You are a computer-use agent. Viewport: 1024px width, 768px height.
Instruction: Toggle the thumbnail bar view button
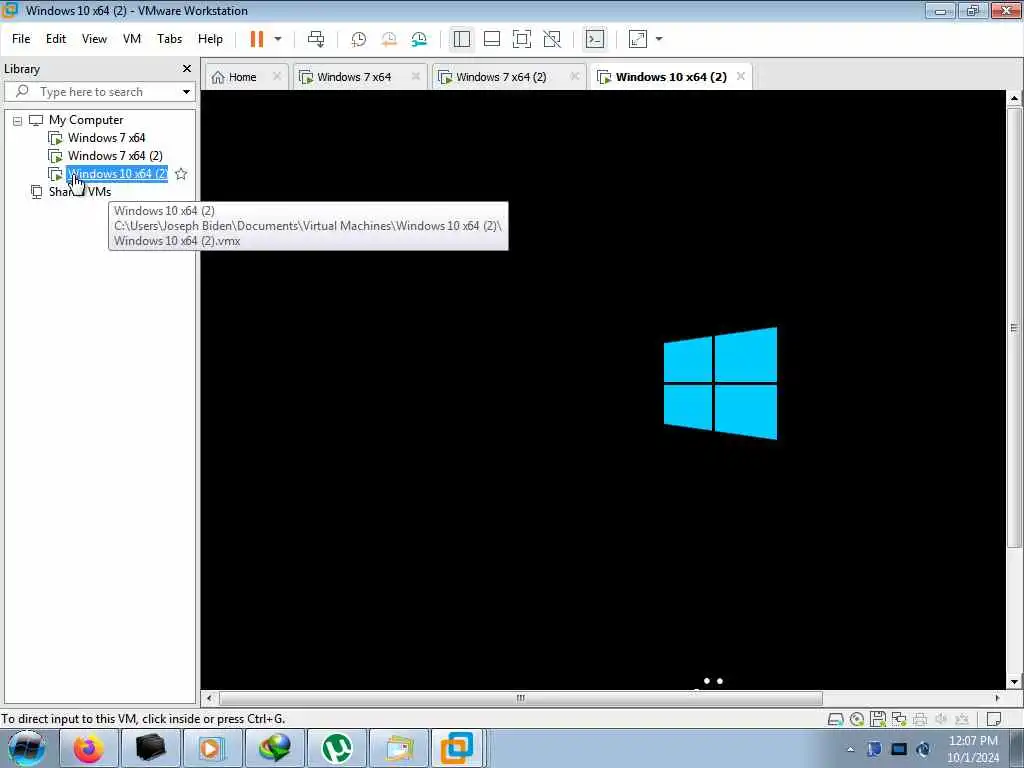[492, 39]
